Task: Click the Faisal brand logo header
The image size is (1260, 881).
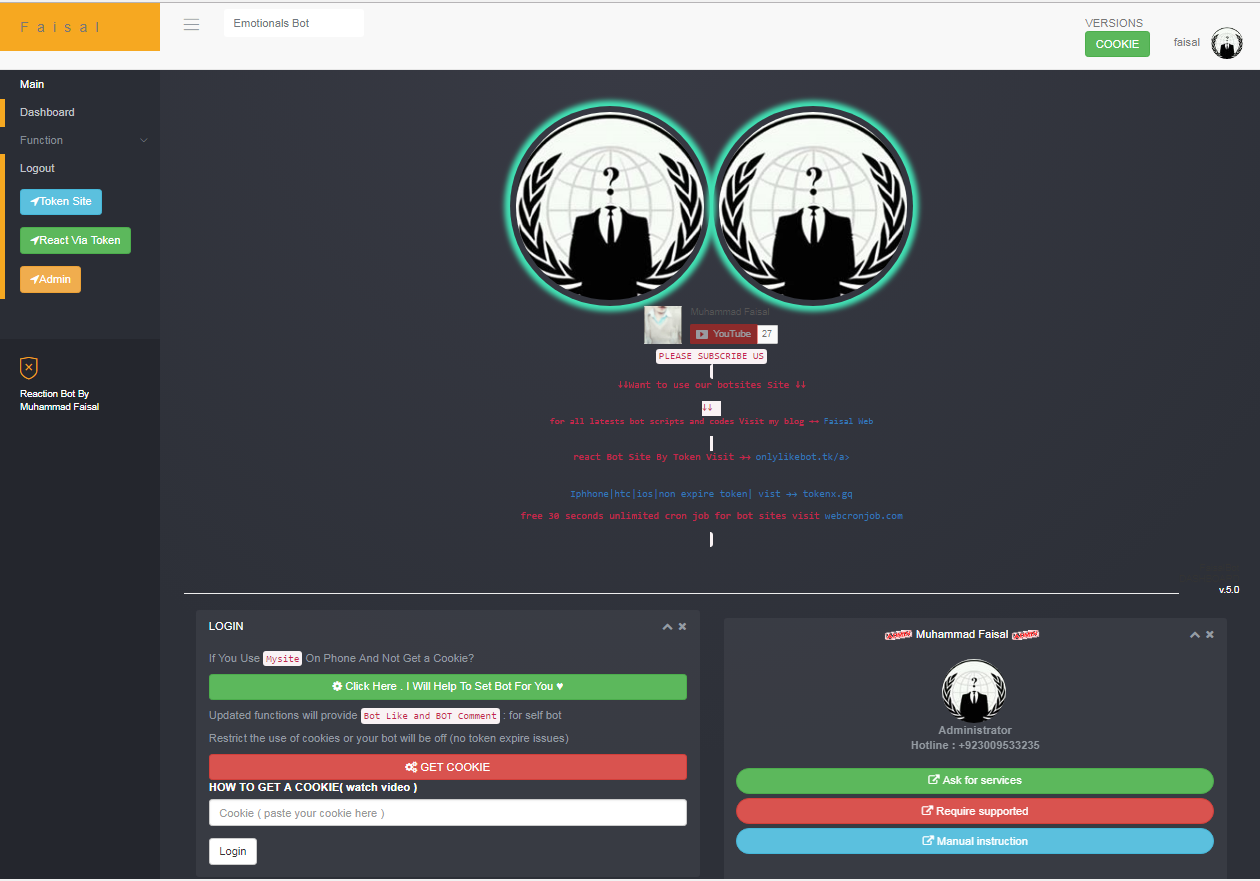Action: coord(80,27)
